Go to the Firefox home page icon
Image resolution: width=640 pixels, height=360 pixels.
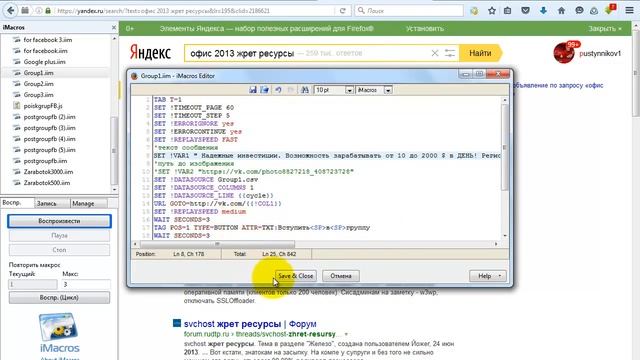(561, 11)
